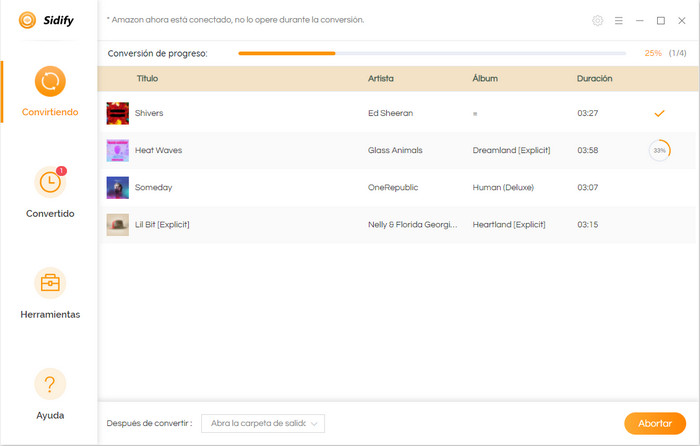Click artist OneRepublic
Viewport: 700px width, 446px height.
(x=393, y=188)
